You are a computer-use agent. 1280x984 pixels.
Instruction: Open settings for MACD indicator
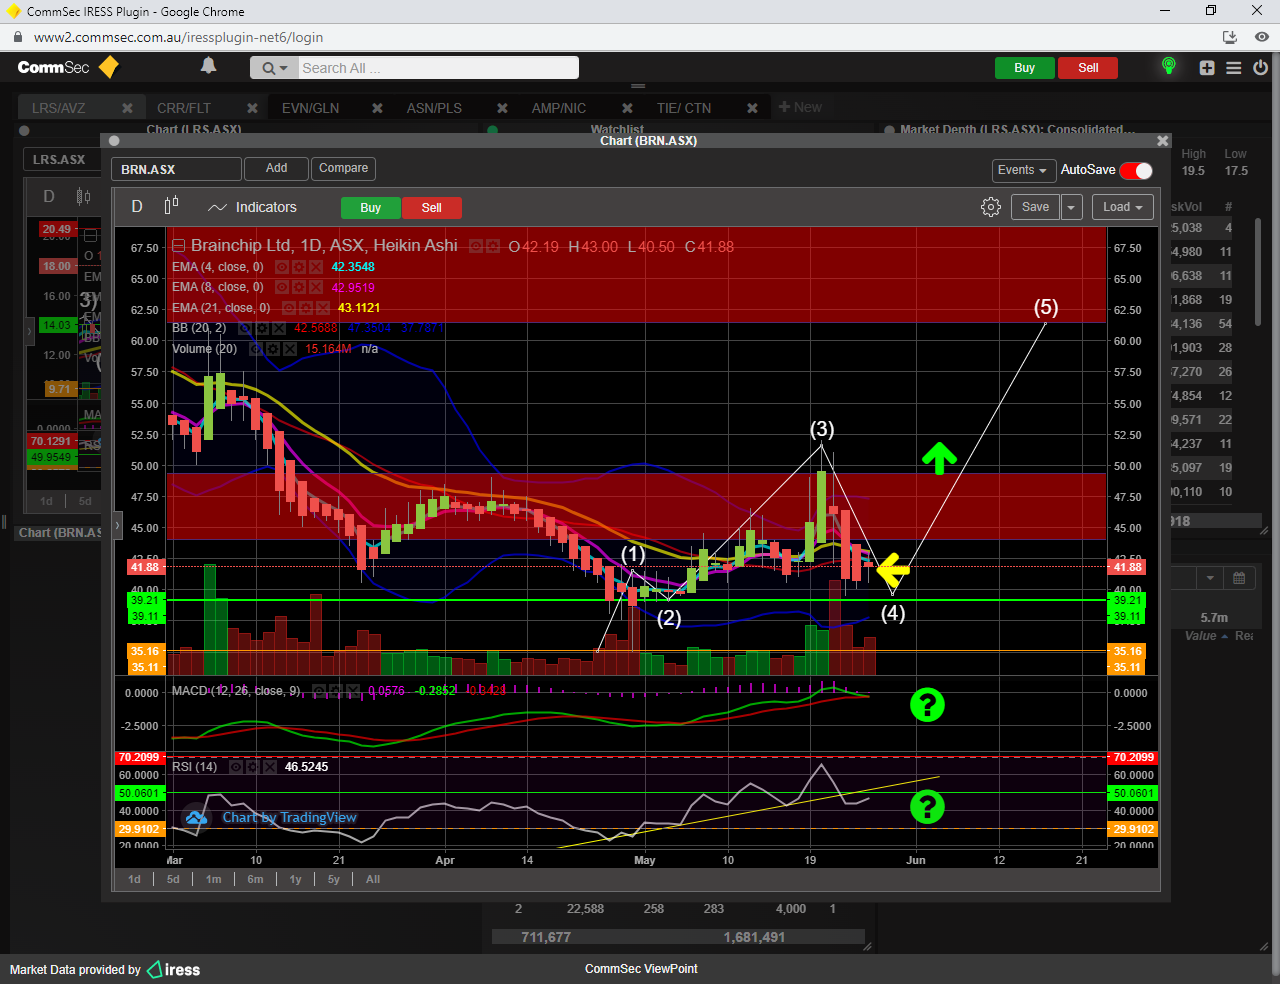coord(336,691)
